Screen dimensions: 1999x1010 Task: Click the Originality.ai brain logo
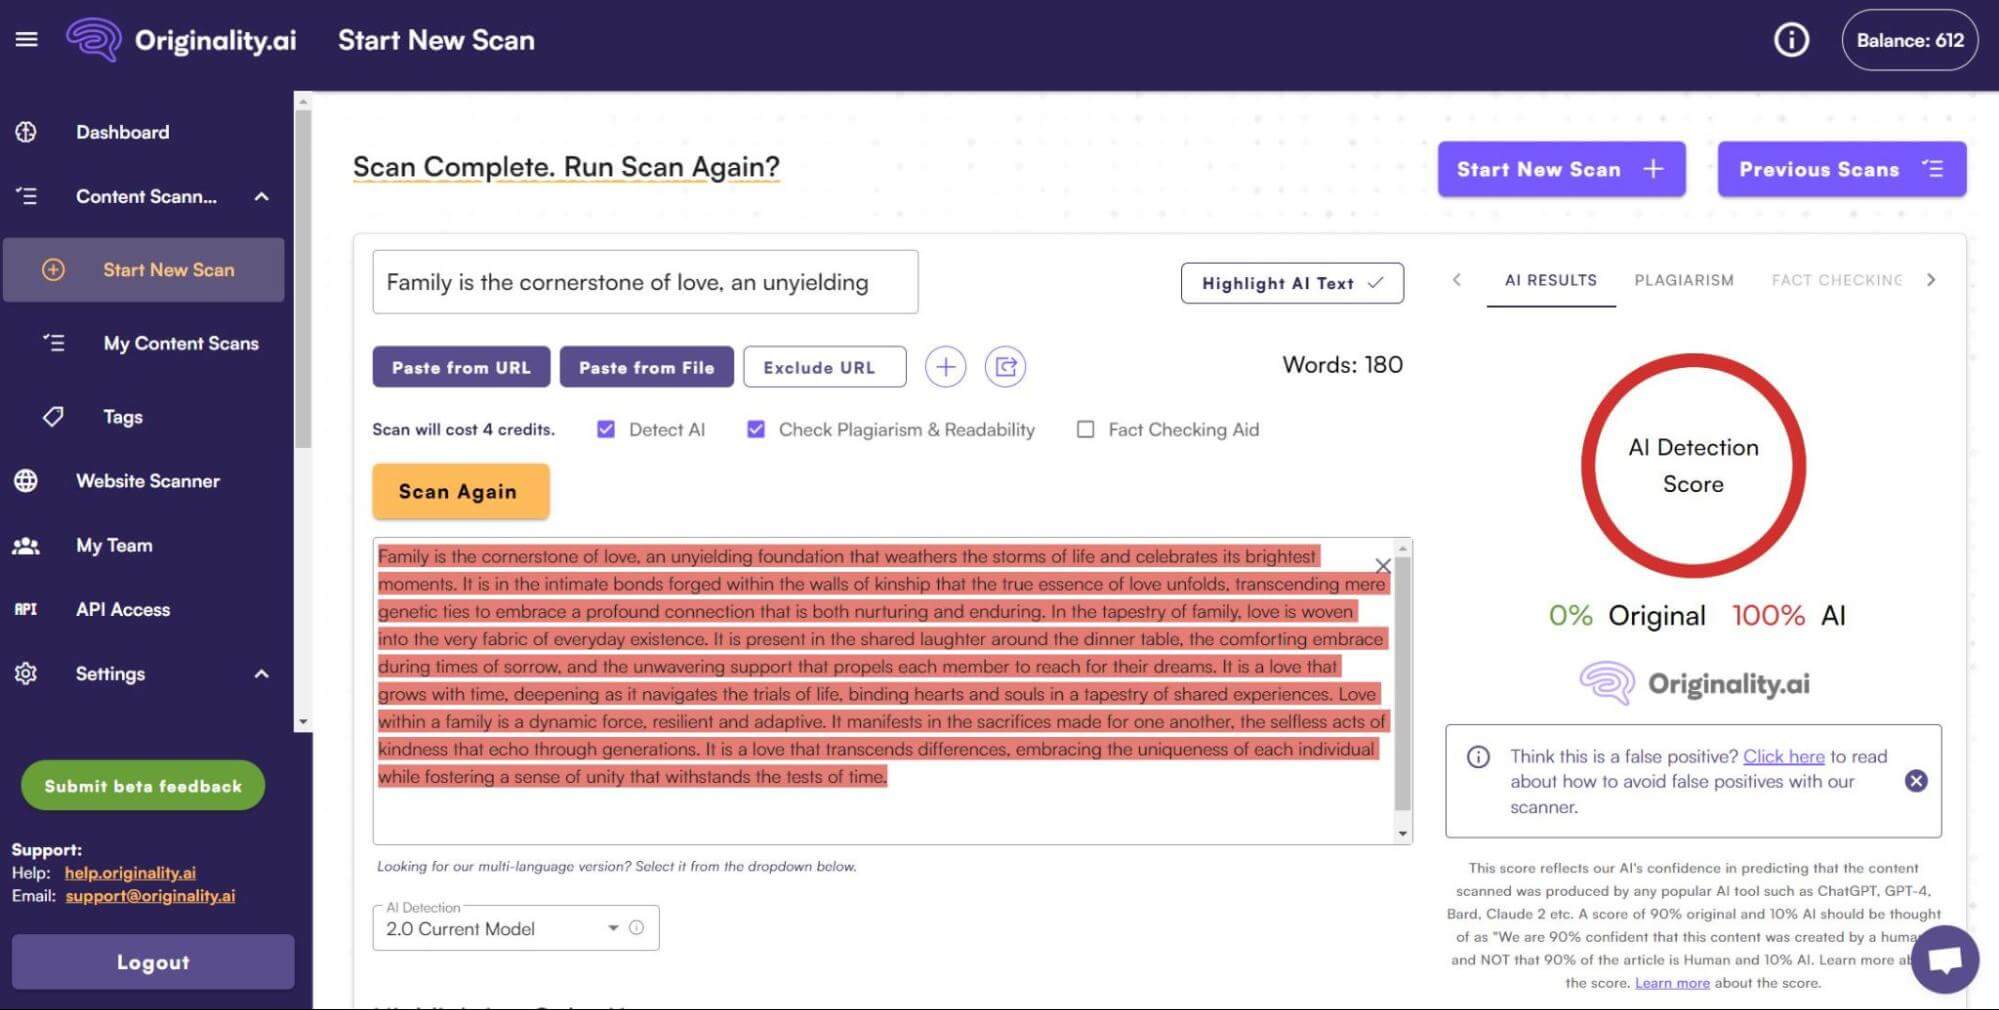pos(93,40)
